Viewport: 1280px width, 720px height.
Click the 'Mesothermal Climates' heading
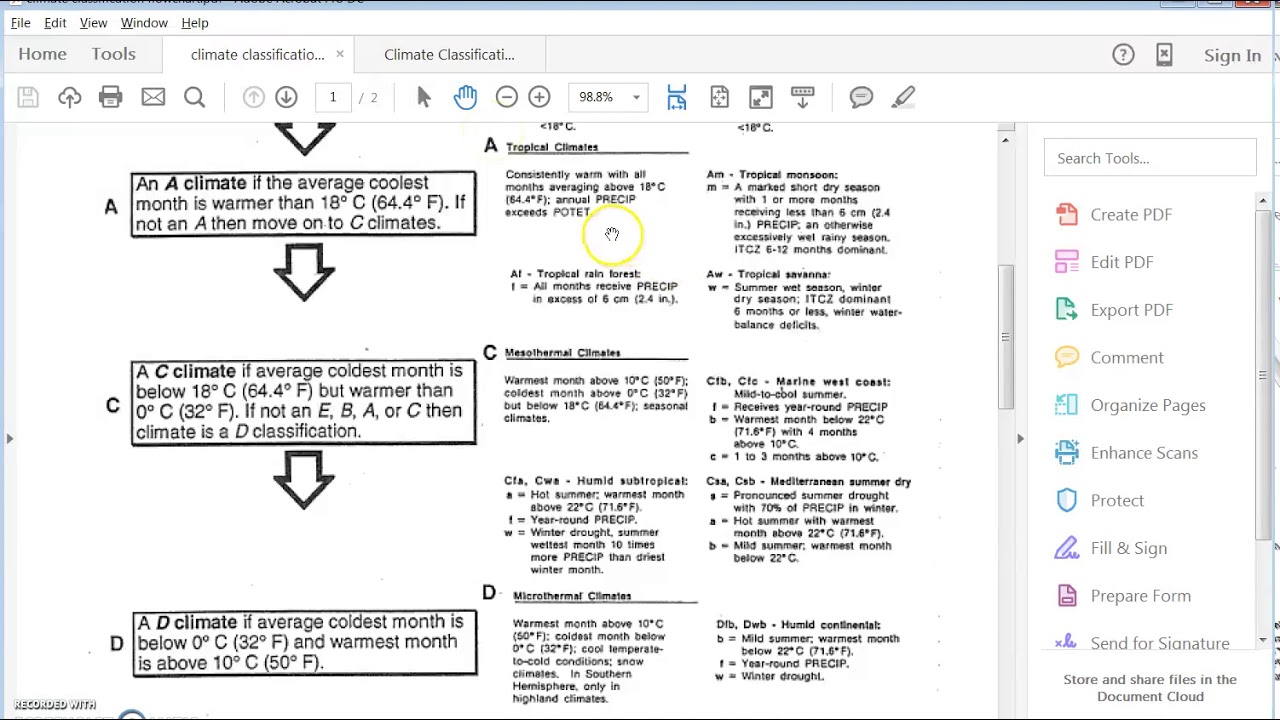(x=563, y=353)
